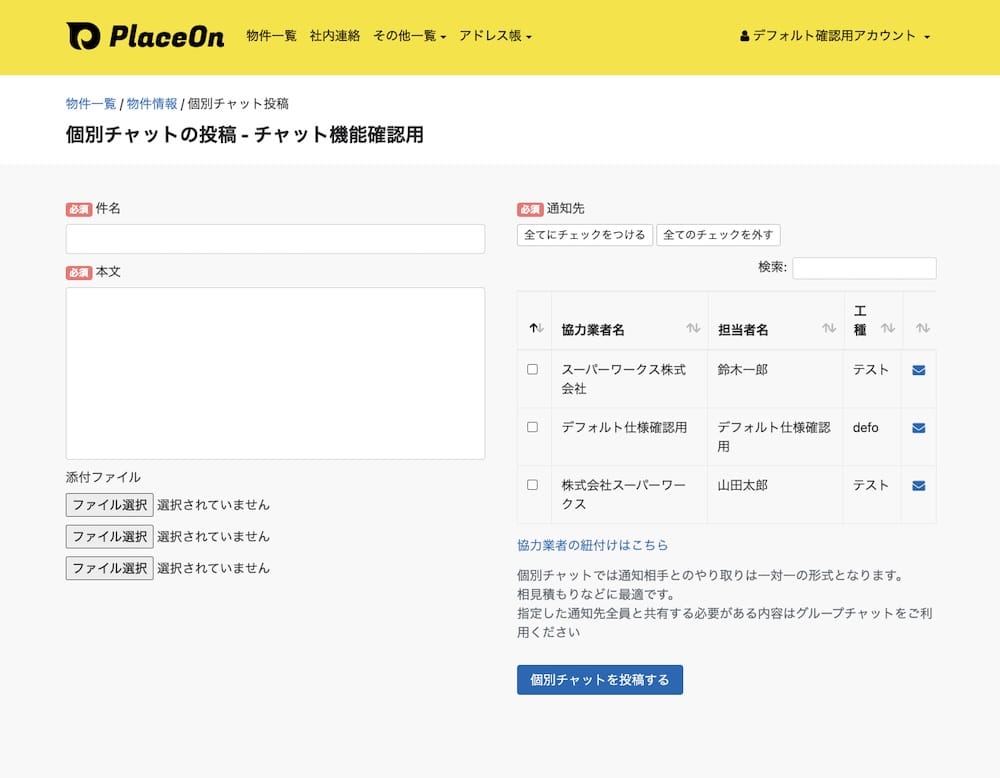Click 個別チャット投稿 breadcrumb text
The image size is (1000, 778).
tap(238, 103)
